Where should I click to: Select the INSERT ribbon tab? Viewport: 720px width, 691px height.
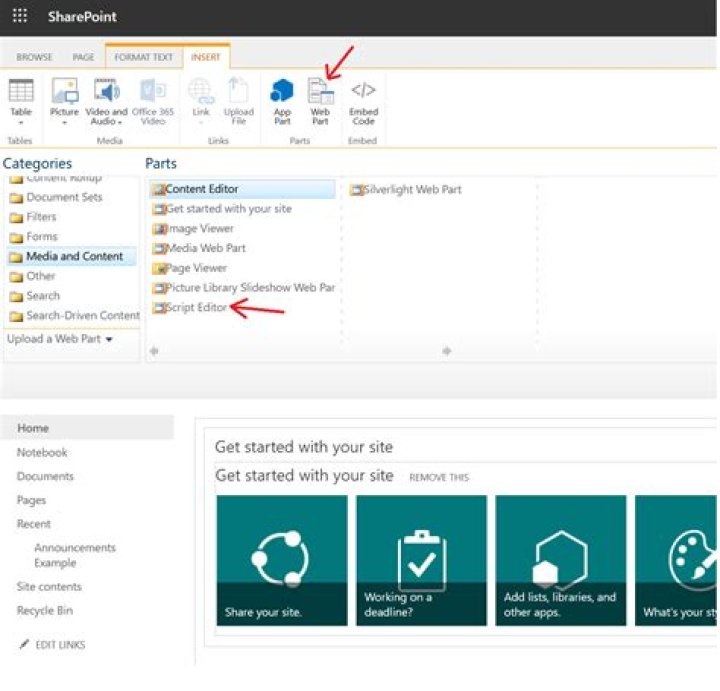206,57
